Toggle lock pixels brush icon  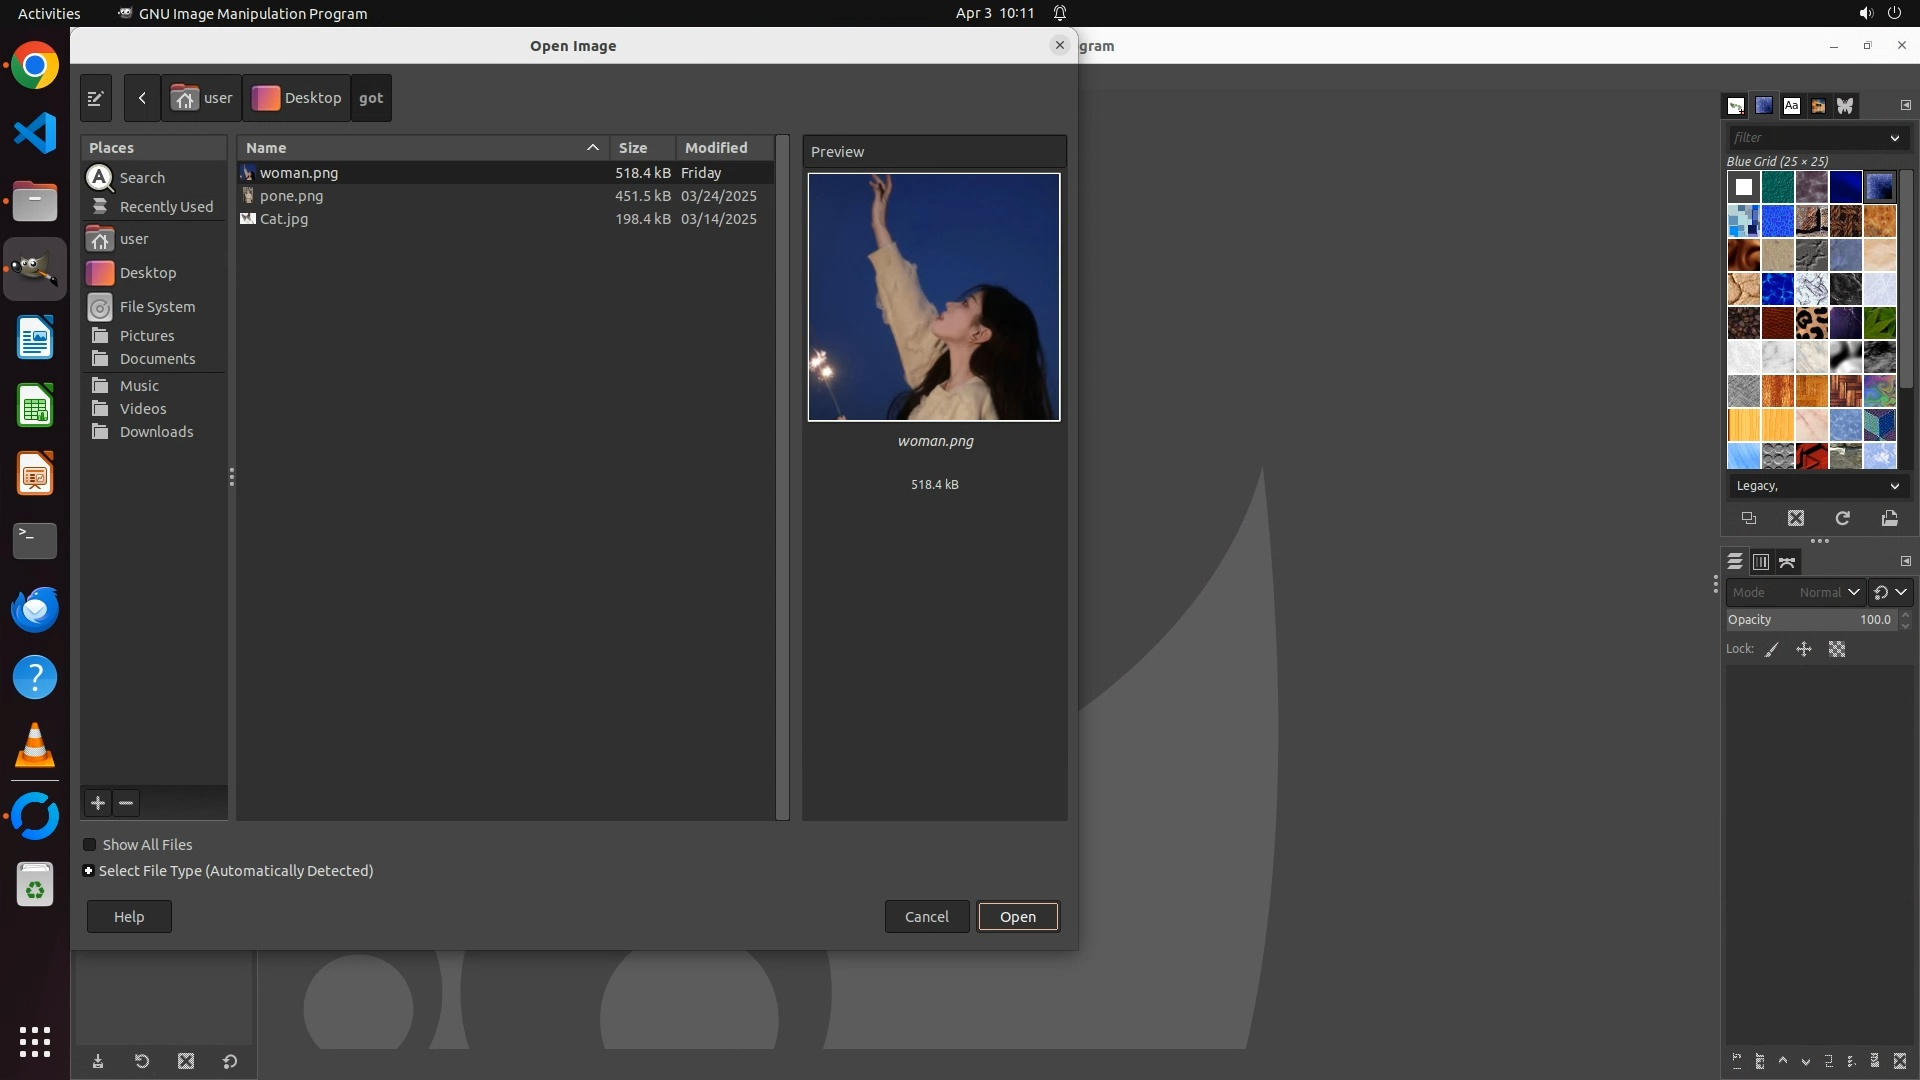pos(1772,649)
